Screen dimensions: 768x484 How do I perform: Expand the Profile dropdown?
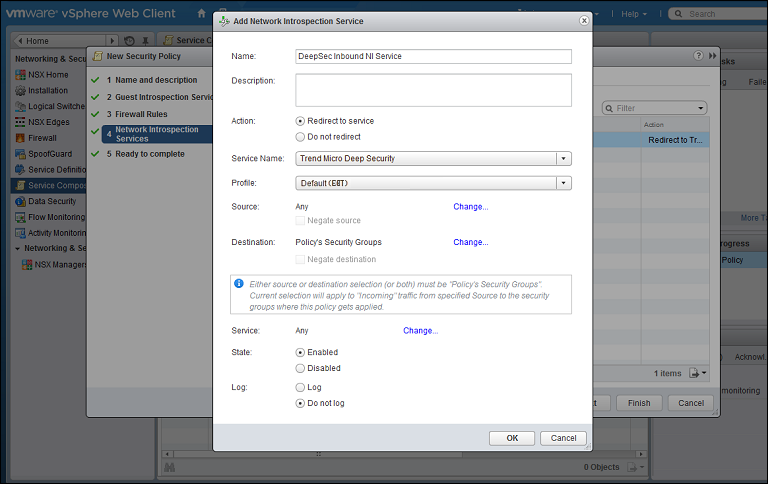click(564, 183)
